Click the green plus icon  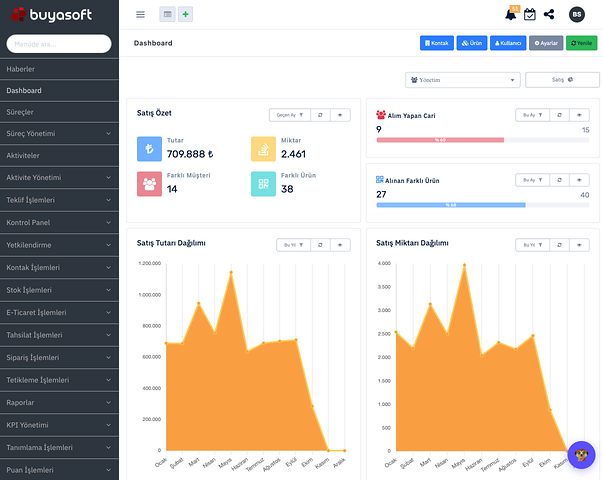(185, 14)
